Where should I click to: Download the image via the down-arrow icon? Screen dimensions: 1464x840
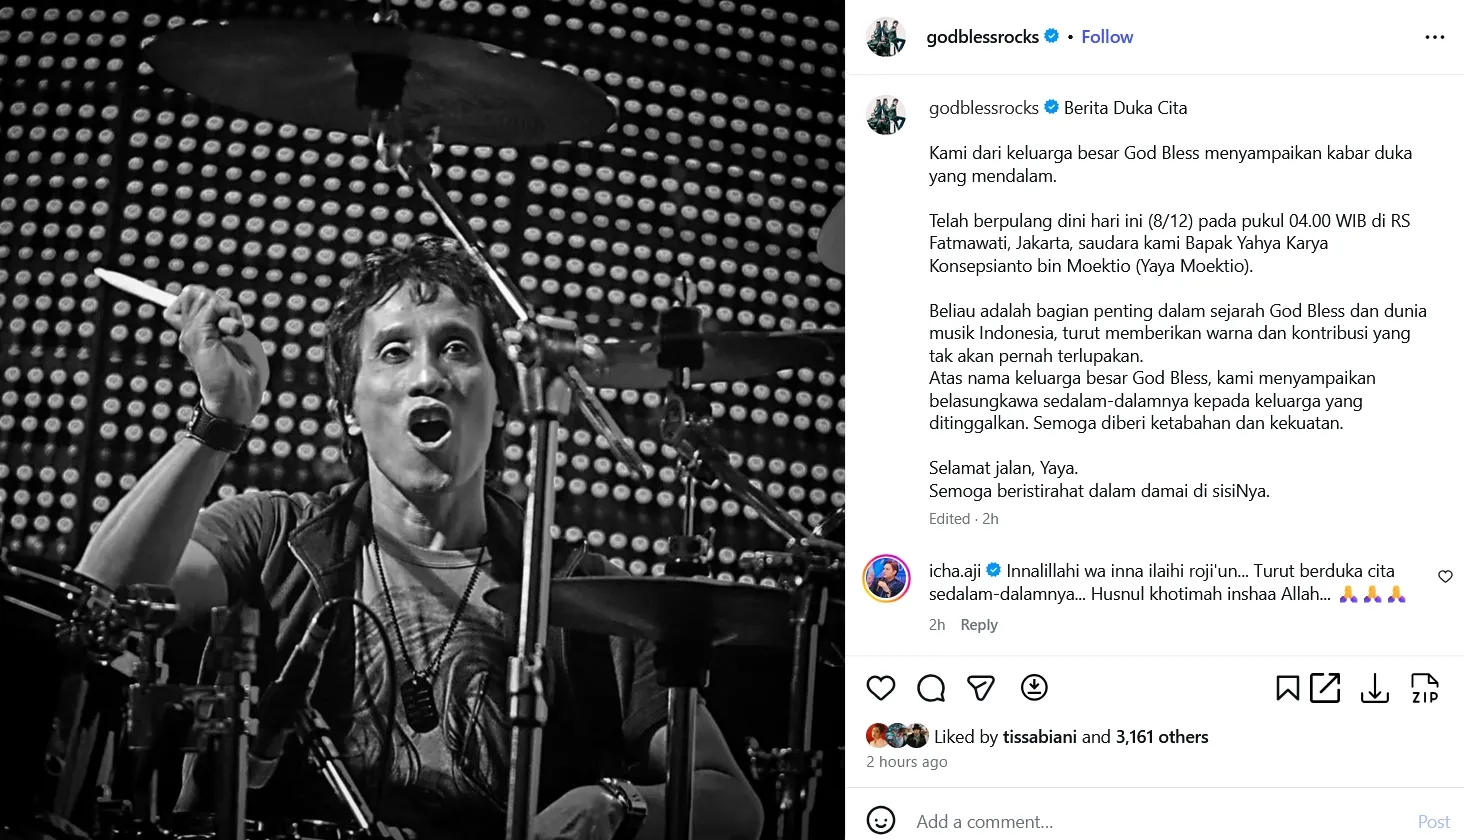tap(1375, 688)
